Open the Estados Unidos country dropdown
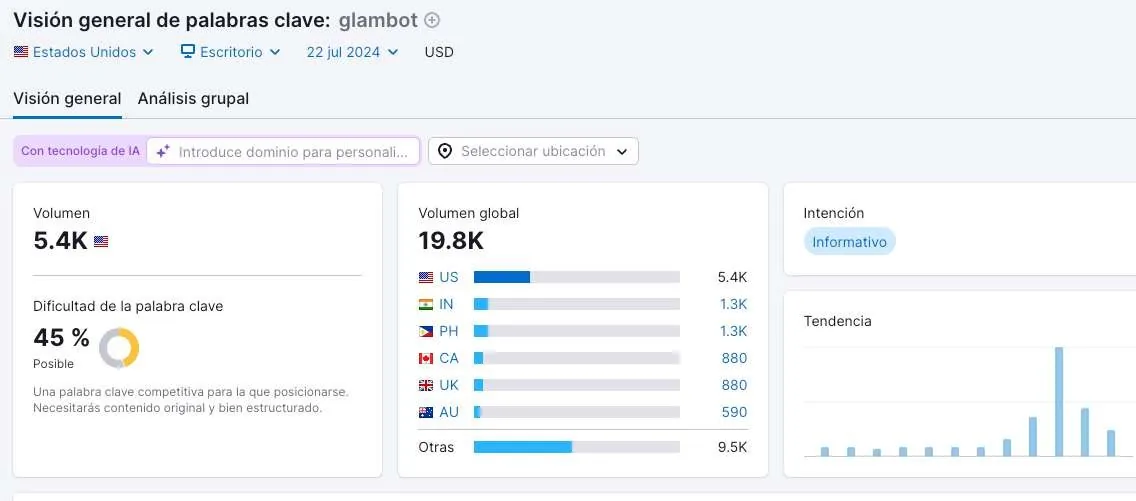Image resolution: width=1136 pixels, height=501 pixels. [83, 52]
